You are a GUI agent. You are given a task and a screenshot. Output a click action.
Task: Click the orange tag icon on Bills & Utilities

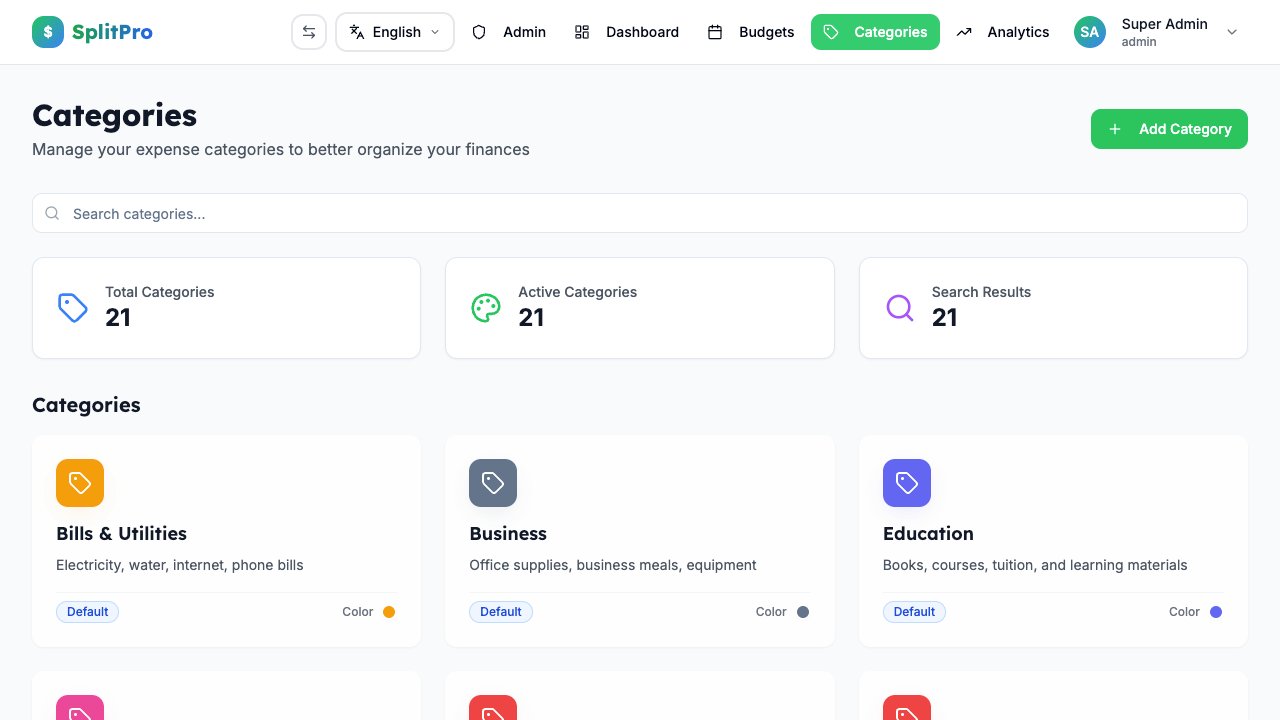tap(79, 483)
